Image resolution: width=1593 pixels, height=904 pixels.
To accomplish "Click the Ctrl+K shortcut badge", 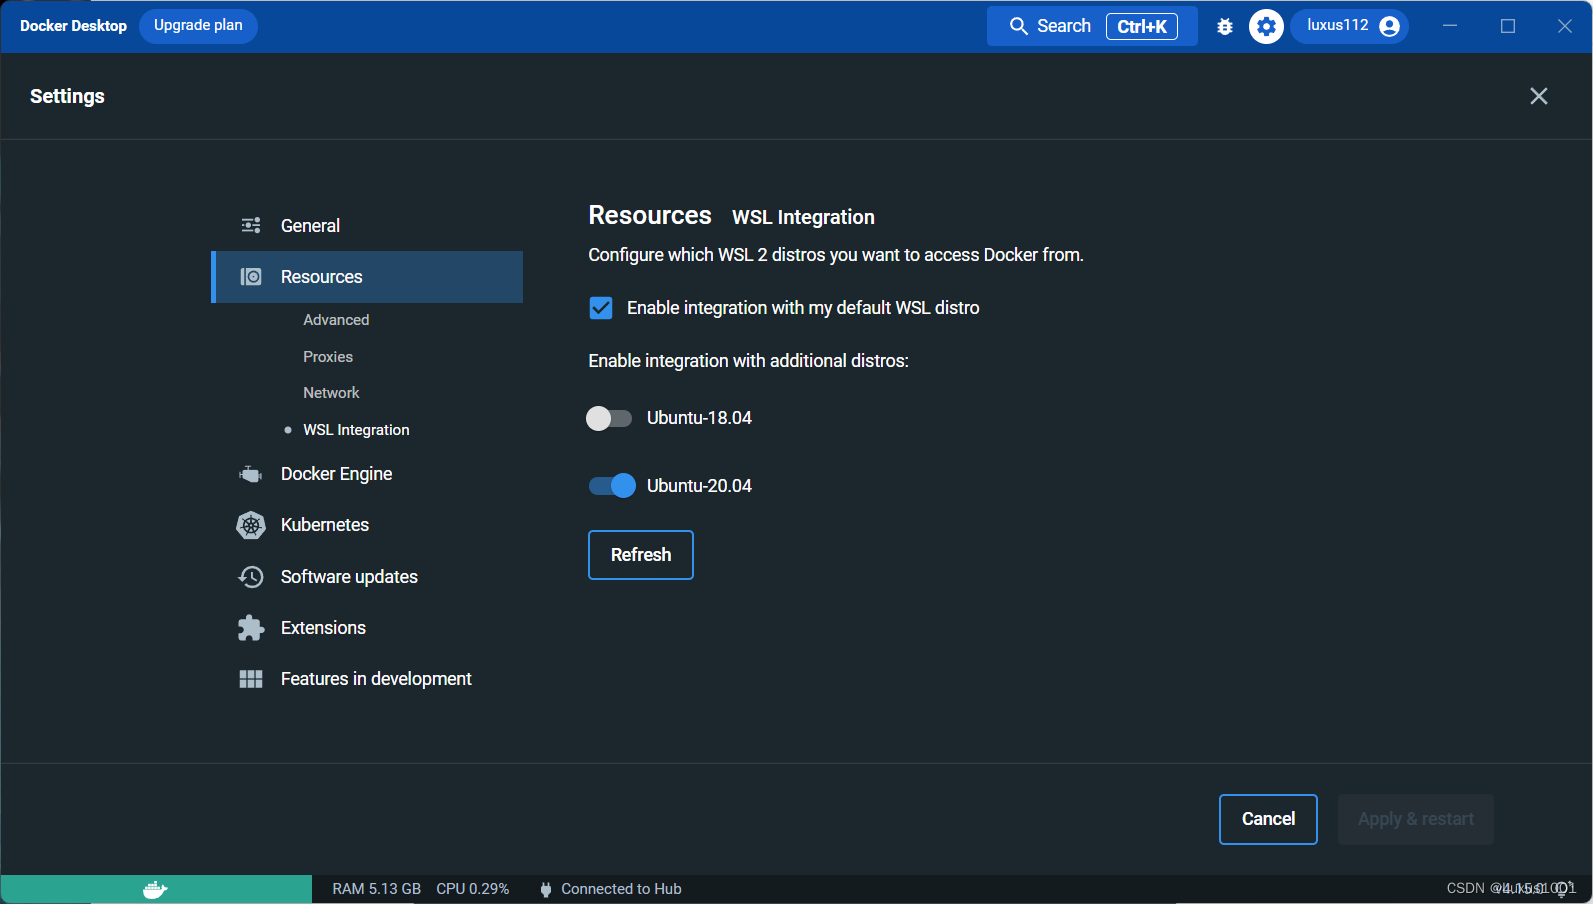I will coord(1142,27).
